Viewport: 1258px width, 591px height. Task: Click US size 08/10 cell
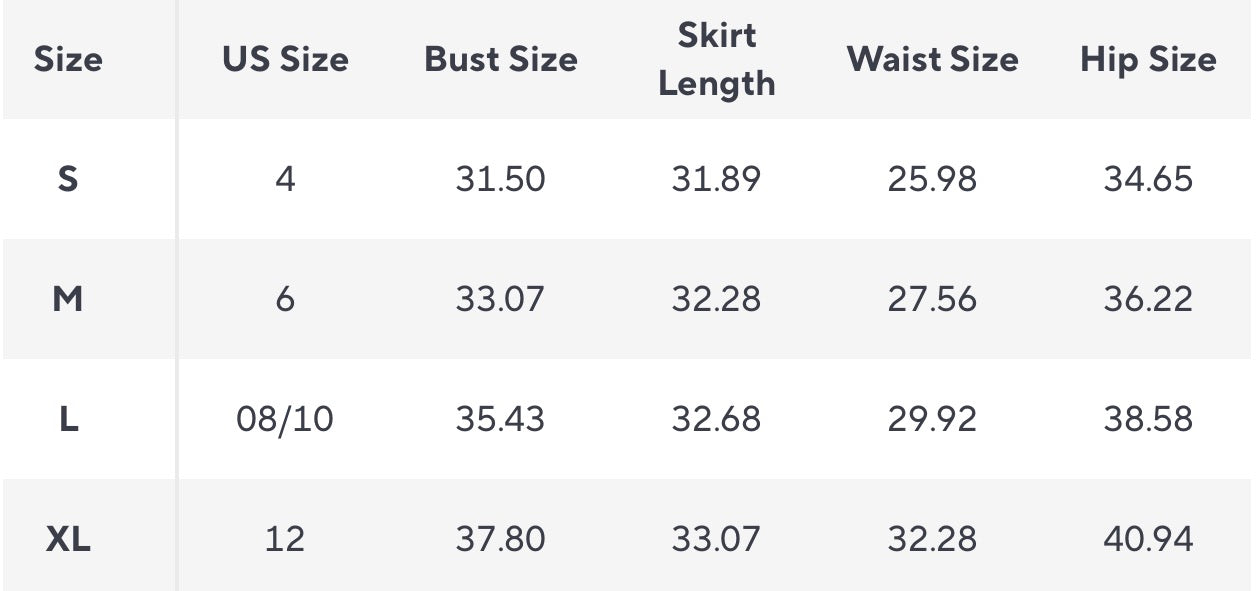pyautogui.click(x=285, y=419)
